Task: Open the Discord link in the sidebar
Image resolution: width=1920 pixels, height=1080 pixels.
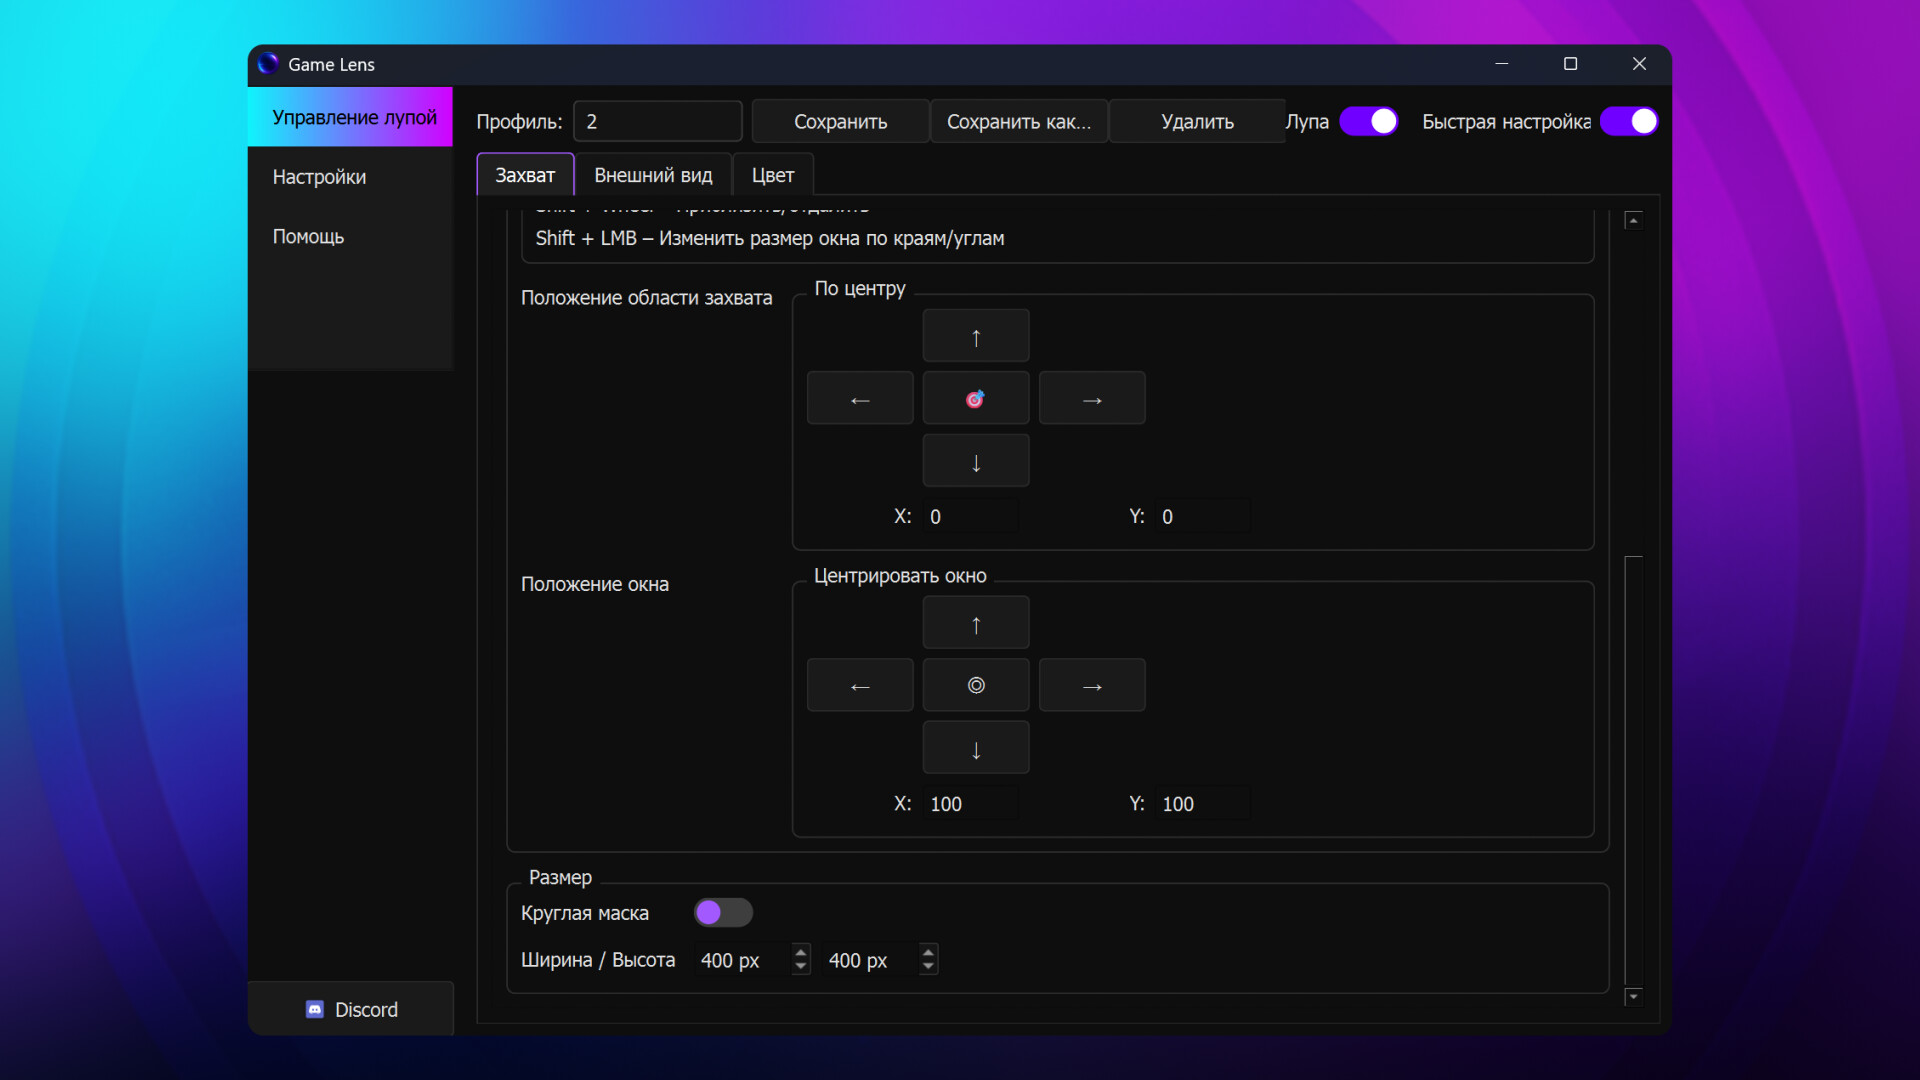Action: pyautogui.click(x=351, y=1009)
